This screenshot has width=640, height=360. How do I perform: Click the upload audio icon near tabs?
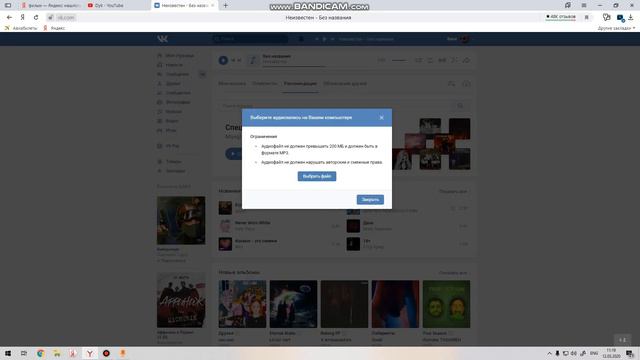(466, 84)
